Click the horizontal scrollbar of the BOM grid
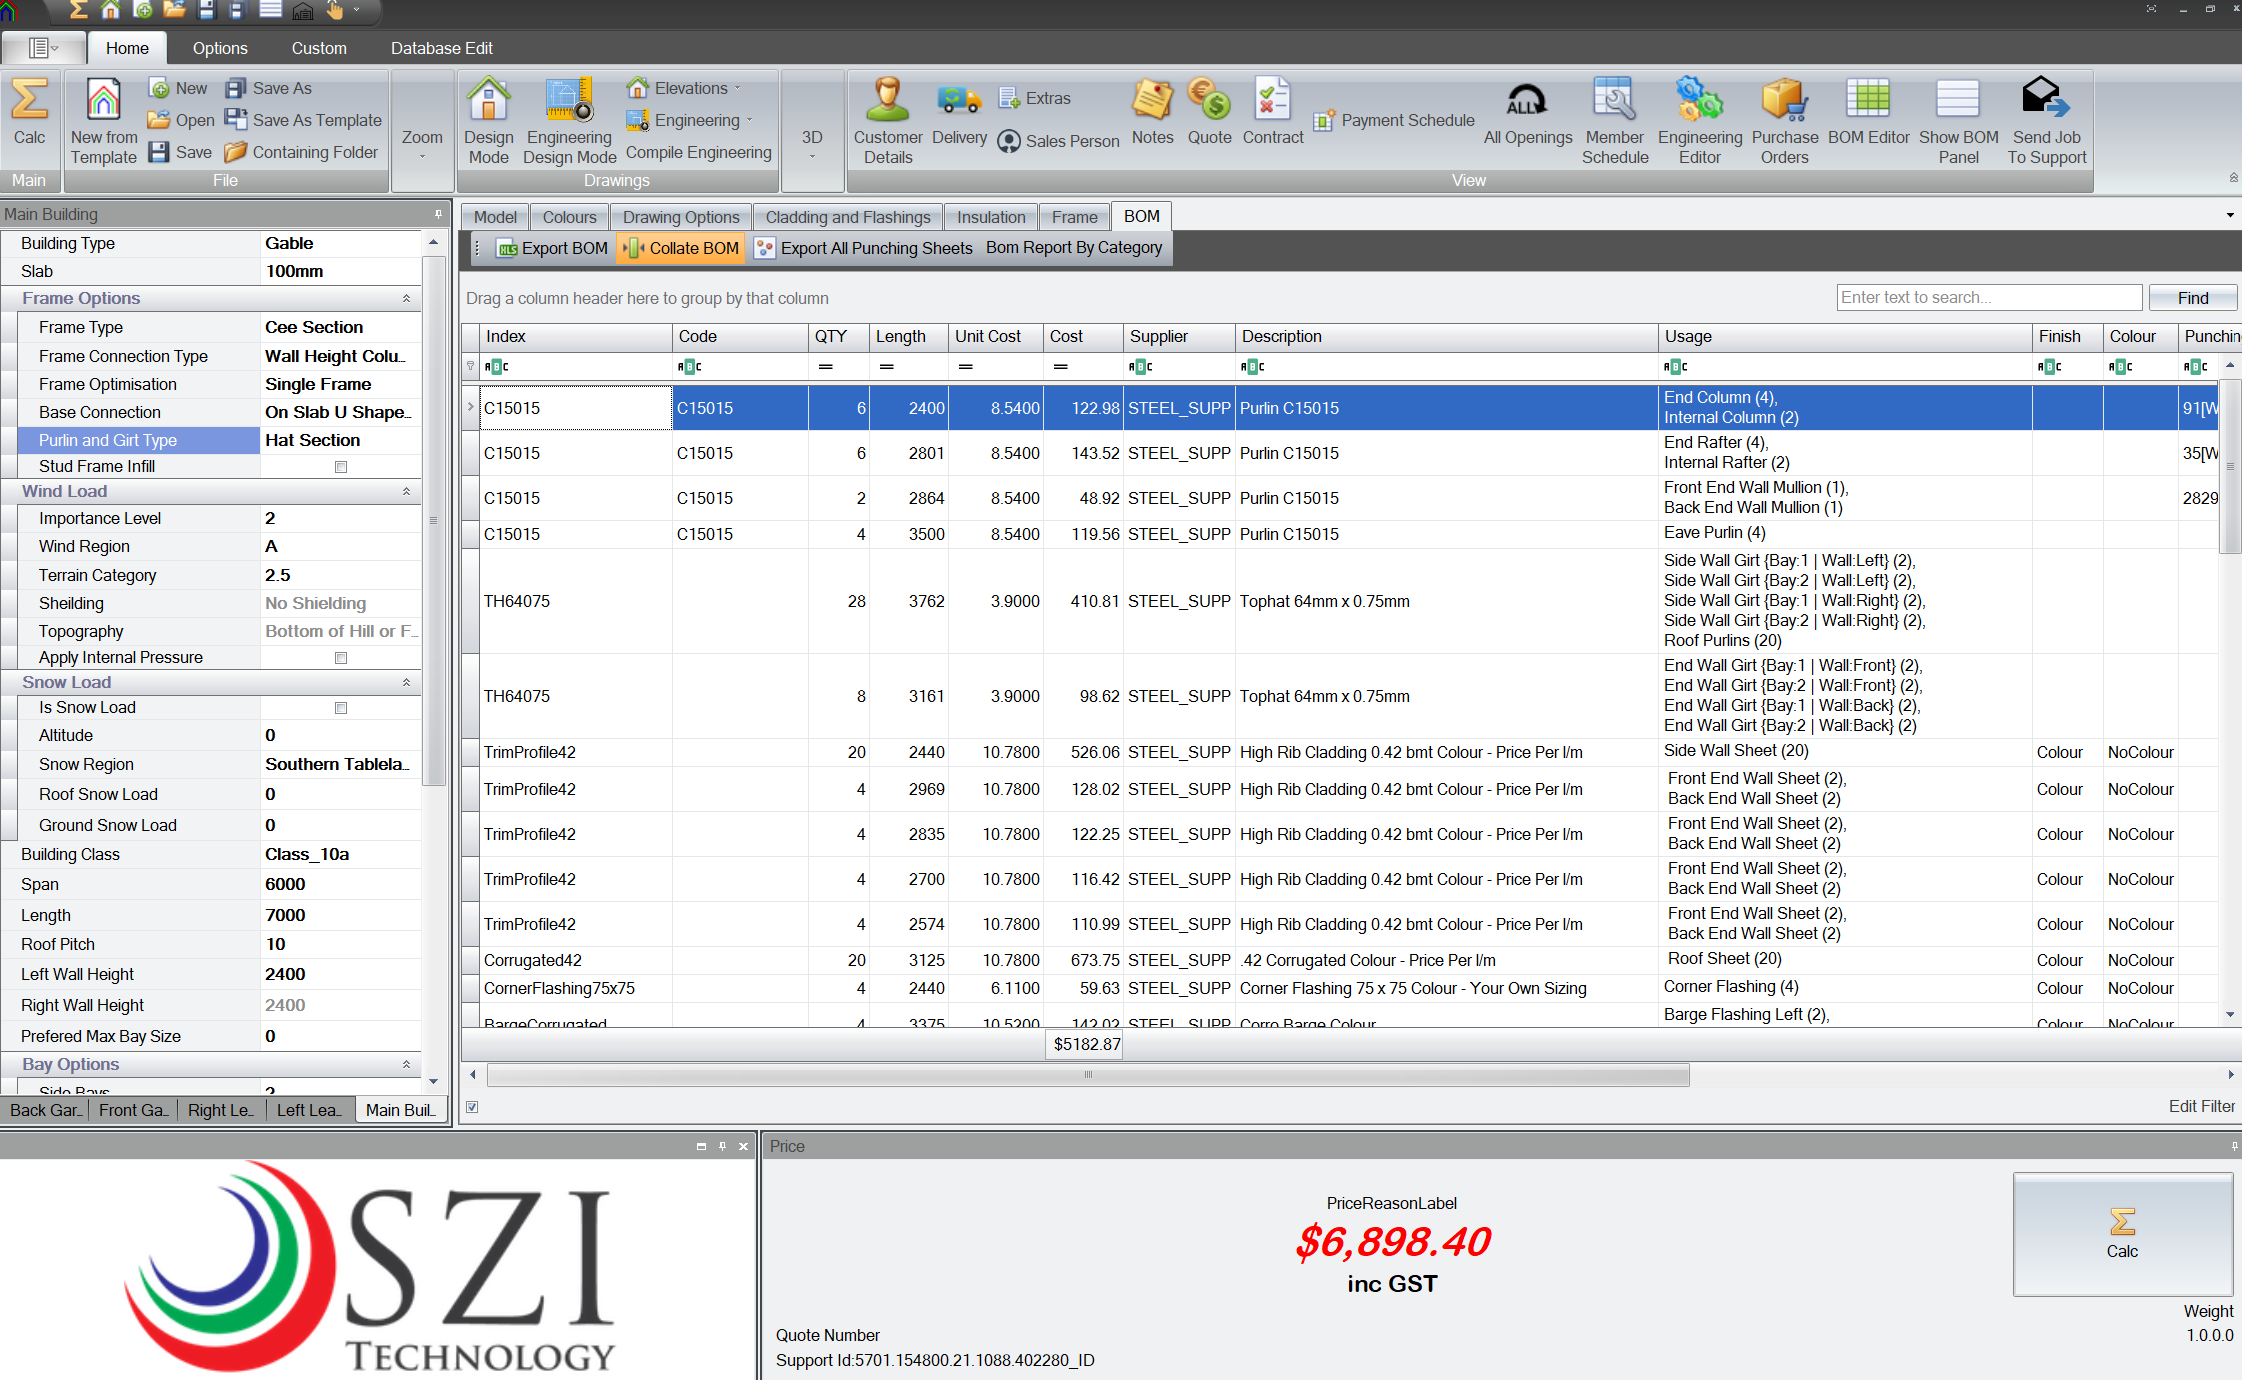Image resolution: width=2242 pixels, height=1380 pixels. [1088, 1075]
